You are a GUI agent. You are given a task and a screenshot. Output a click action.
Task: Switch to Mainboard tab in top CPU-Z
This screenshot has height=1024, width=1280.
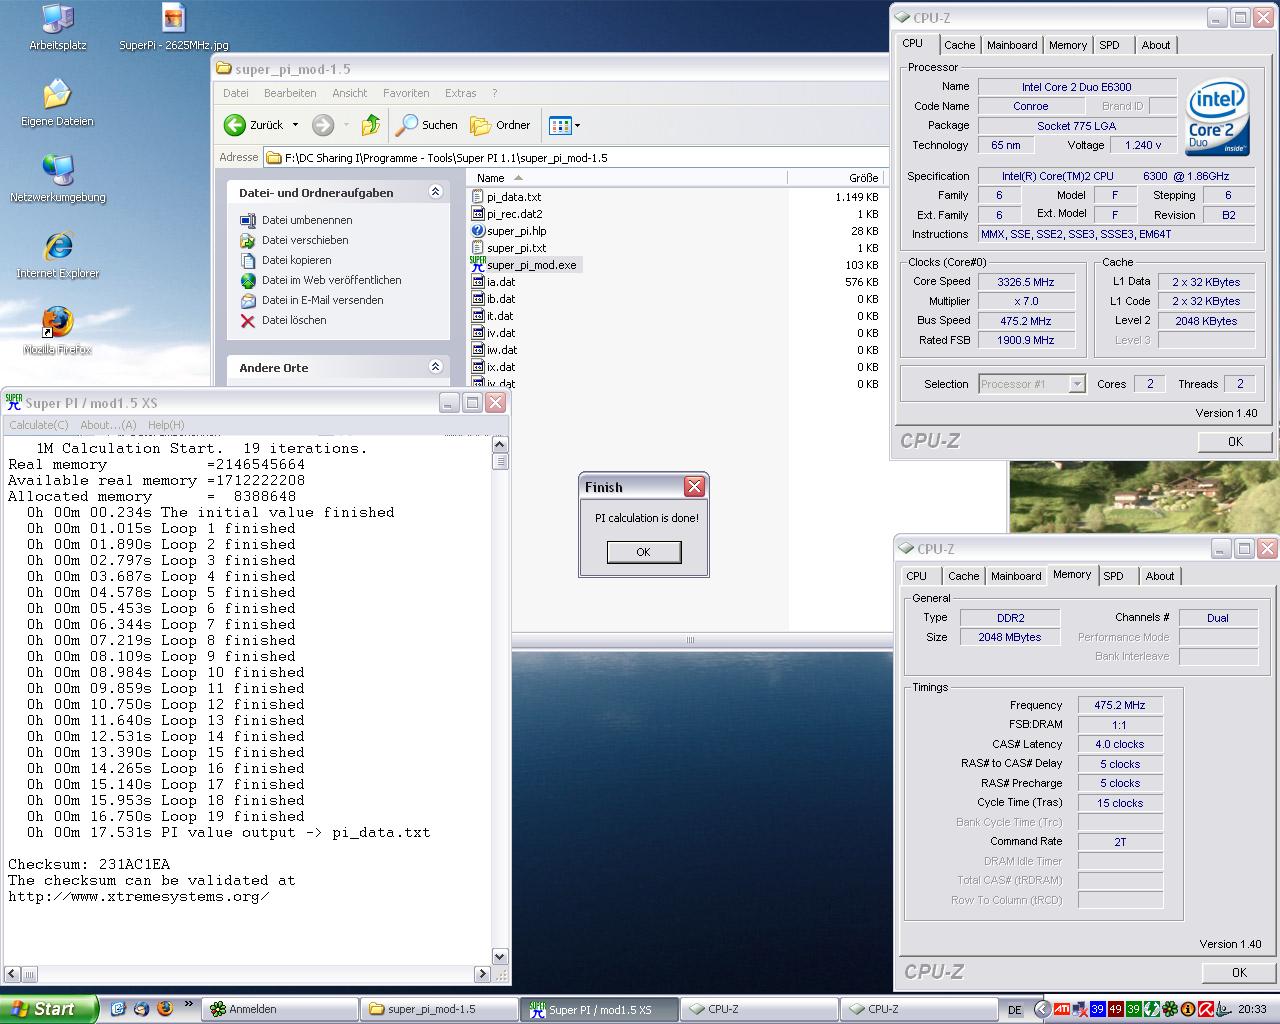1012,45
